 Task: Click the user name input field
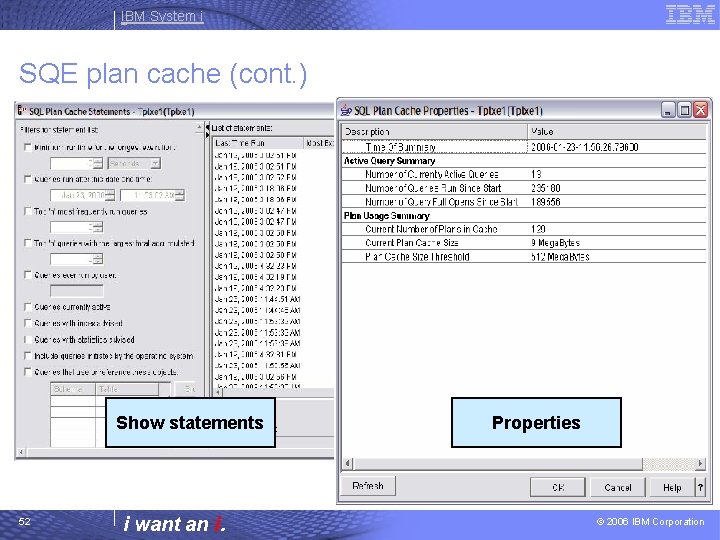tap(77, 291)
